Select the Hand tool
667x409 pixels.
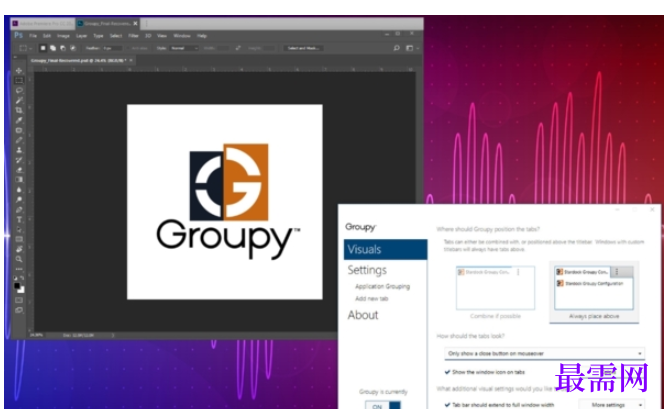click(x=19, y=249)
